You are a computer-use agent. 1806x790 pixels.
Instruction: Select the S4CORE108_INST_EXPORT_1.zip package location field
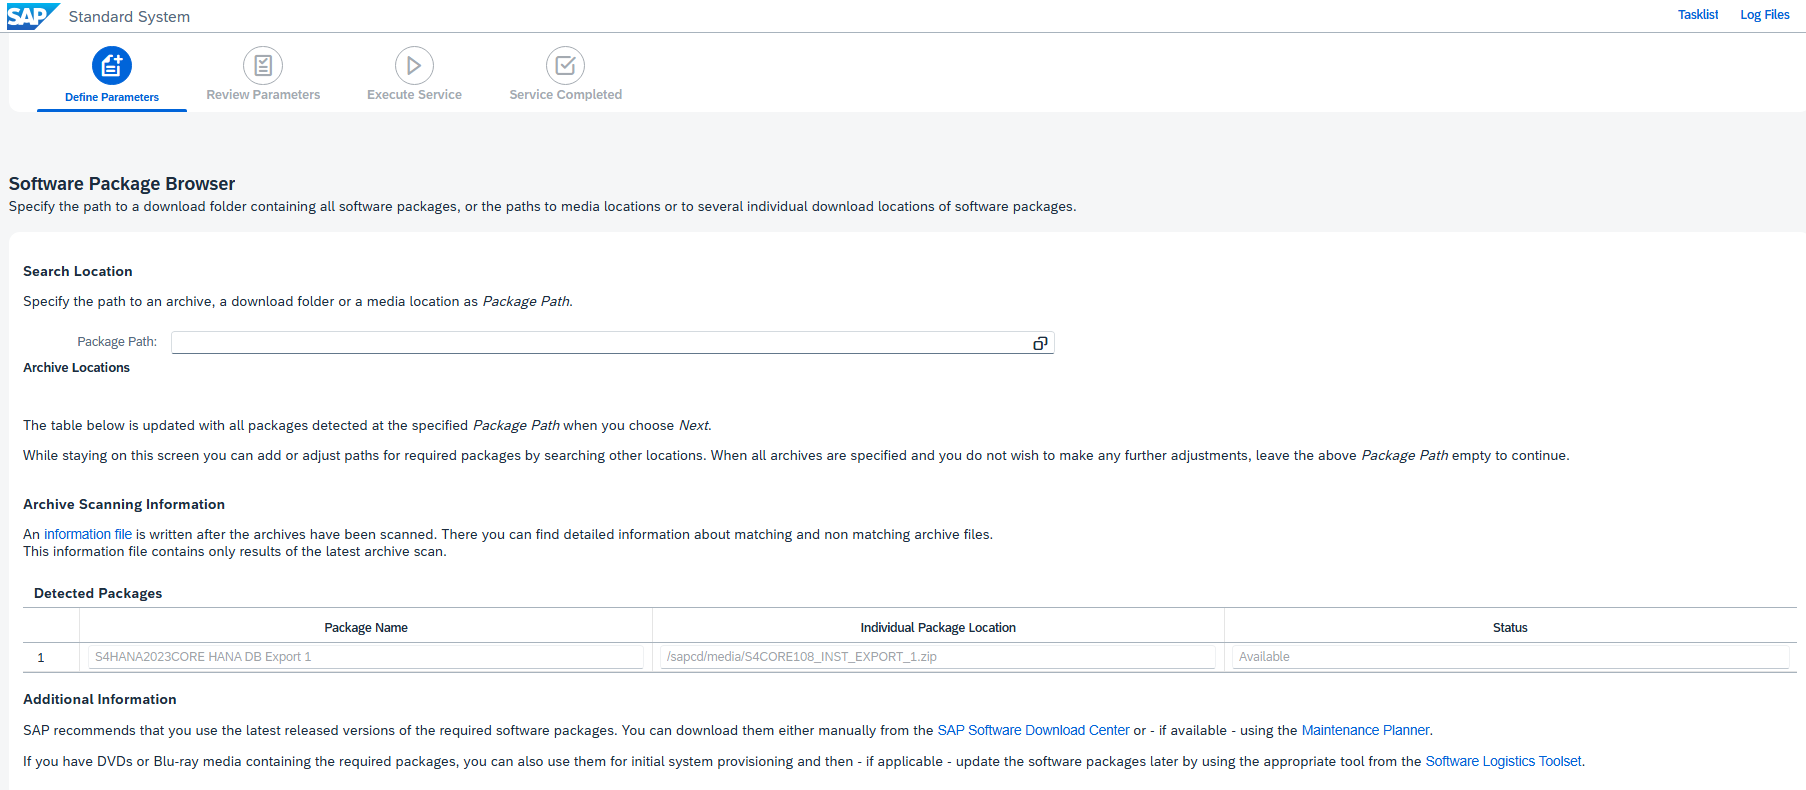pyautogui.click(x=938, y=657)
